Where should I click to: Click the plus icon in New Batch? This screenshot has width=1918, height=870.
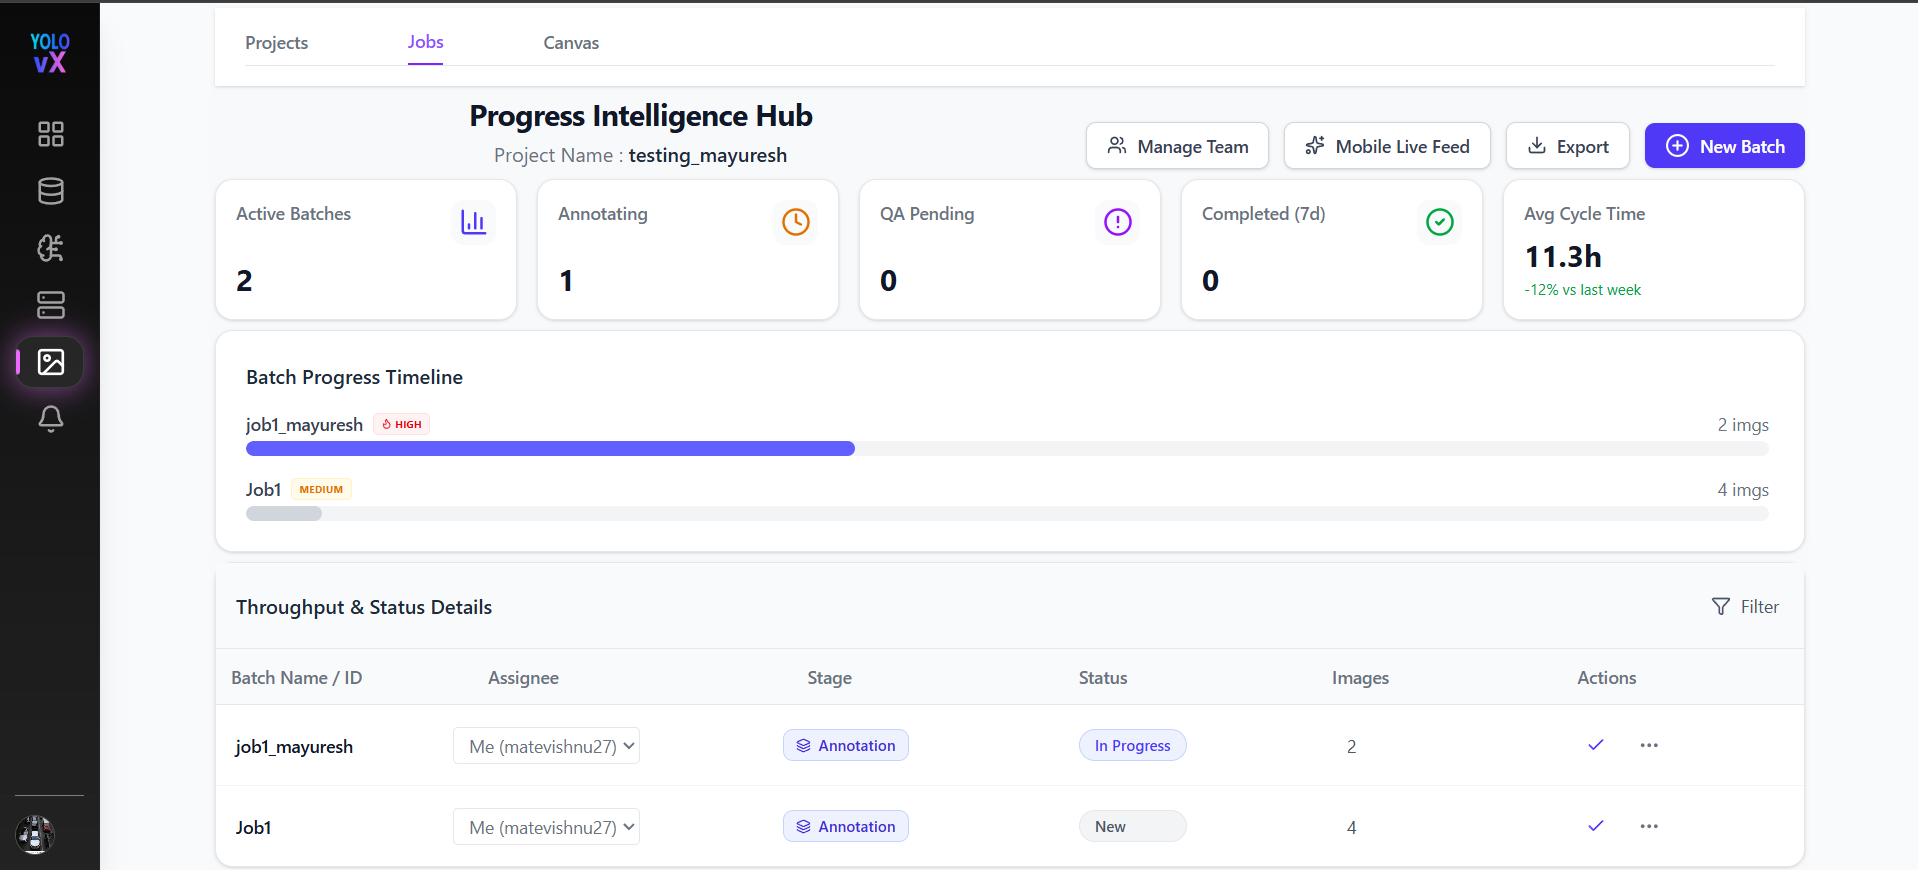coord(1678,146)
